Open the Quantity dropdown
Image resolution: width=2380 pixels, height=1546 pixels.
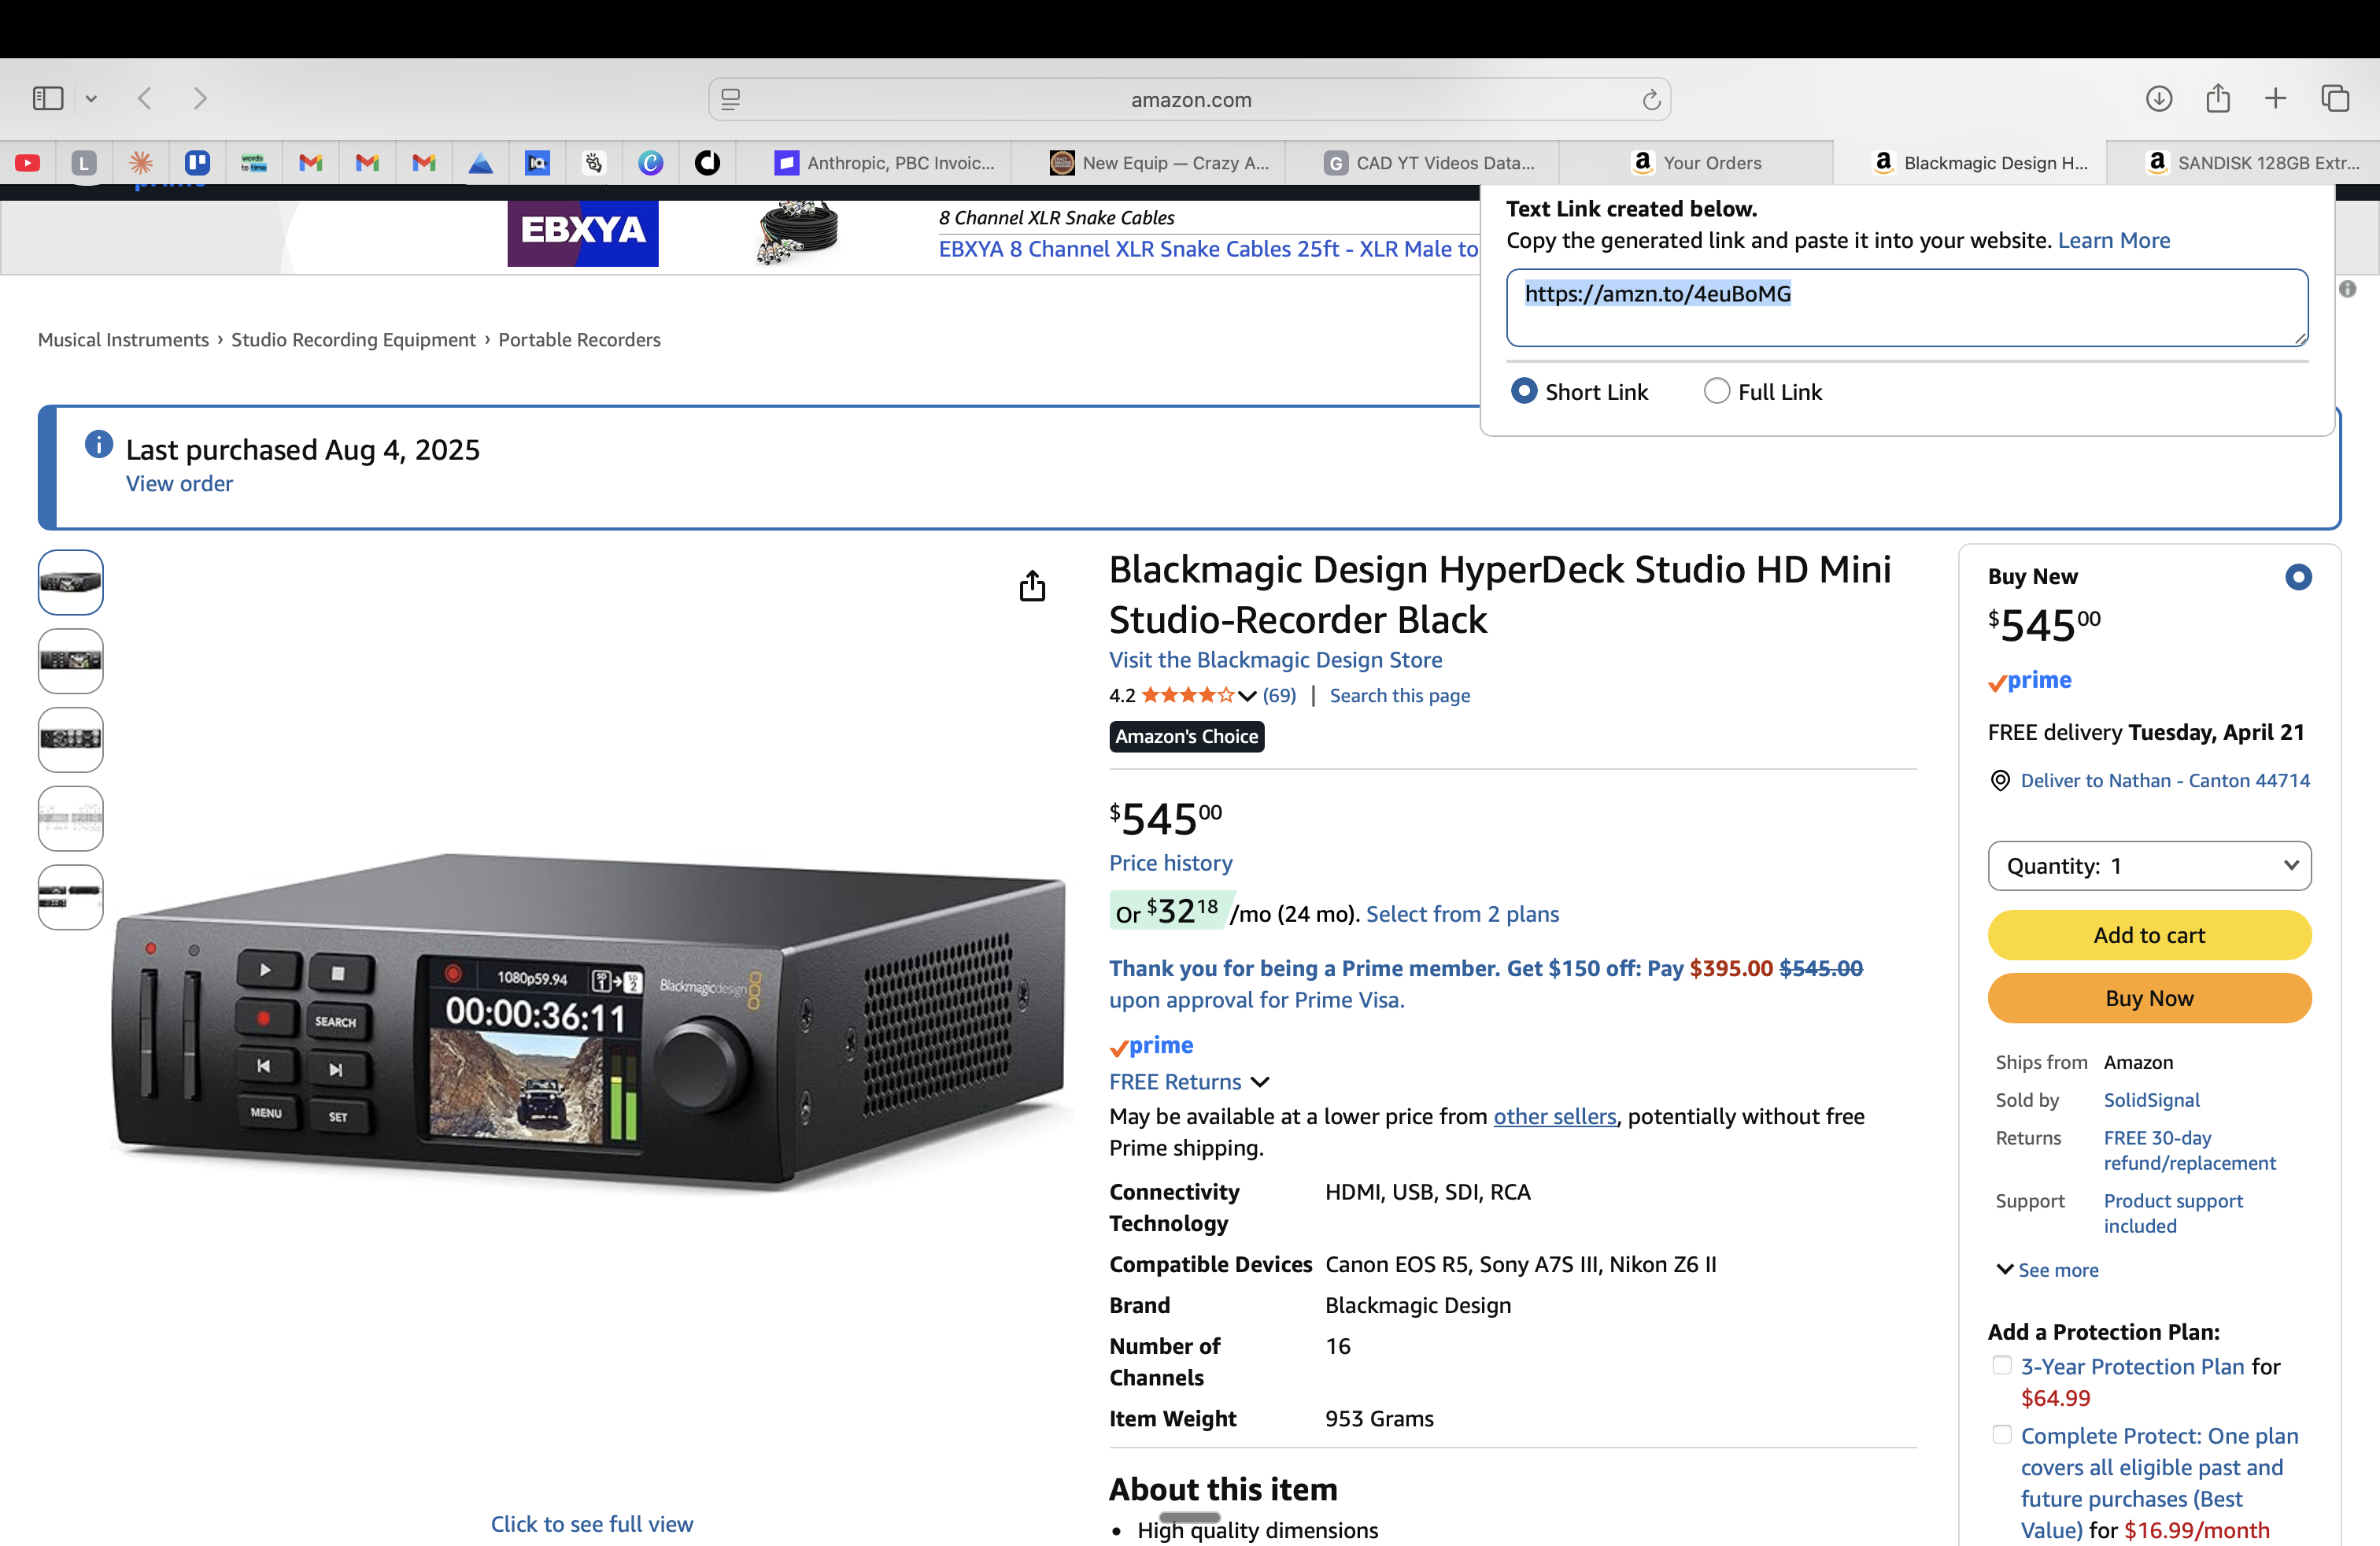point(2149,865)
